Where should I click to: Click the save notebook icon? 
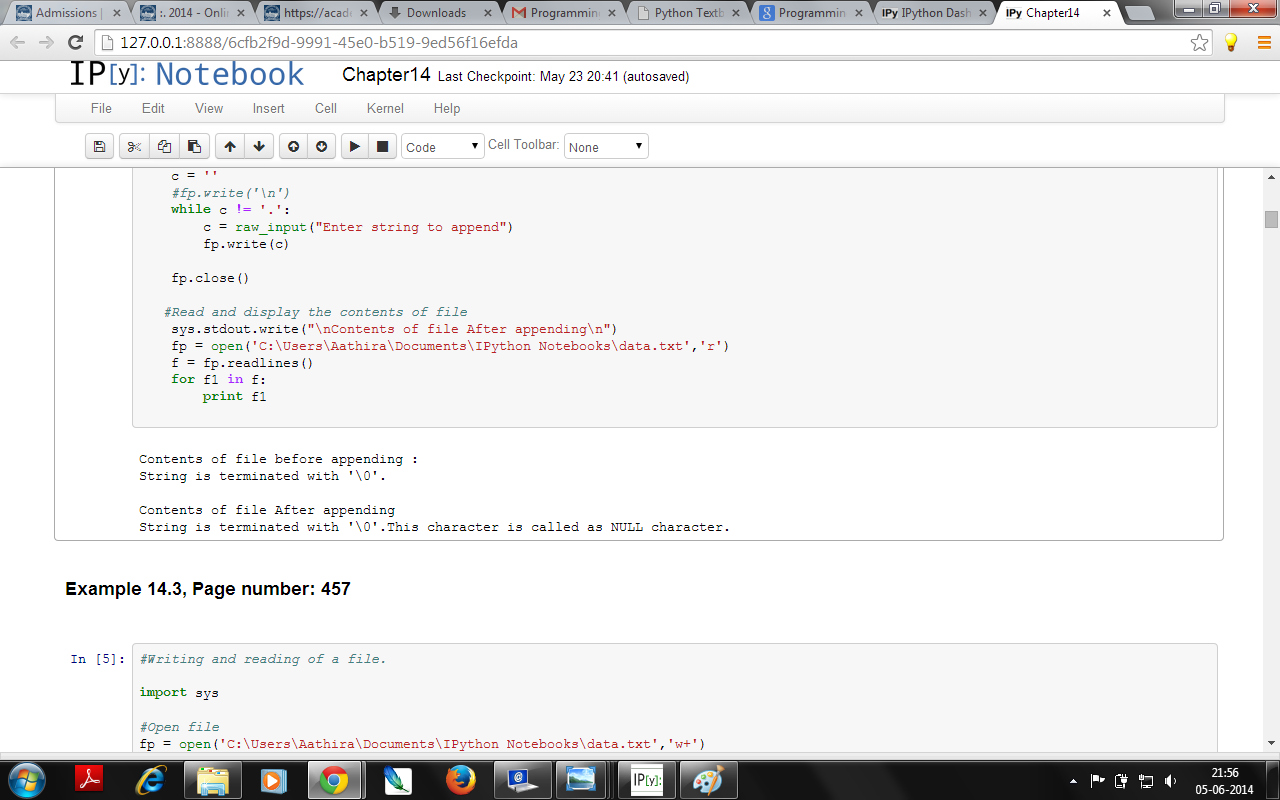(x=99, y=147)
